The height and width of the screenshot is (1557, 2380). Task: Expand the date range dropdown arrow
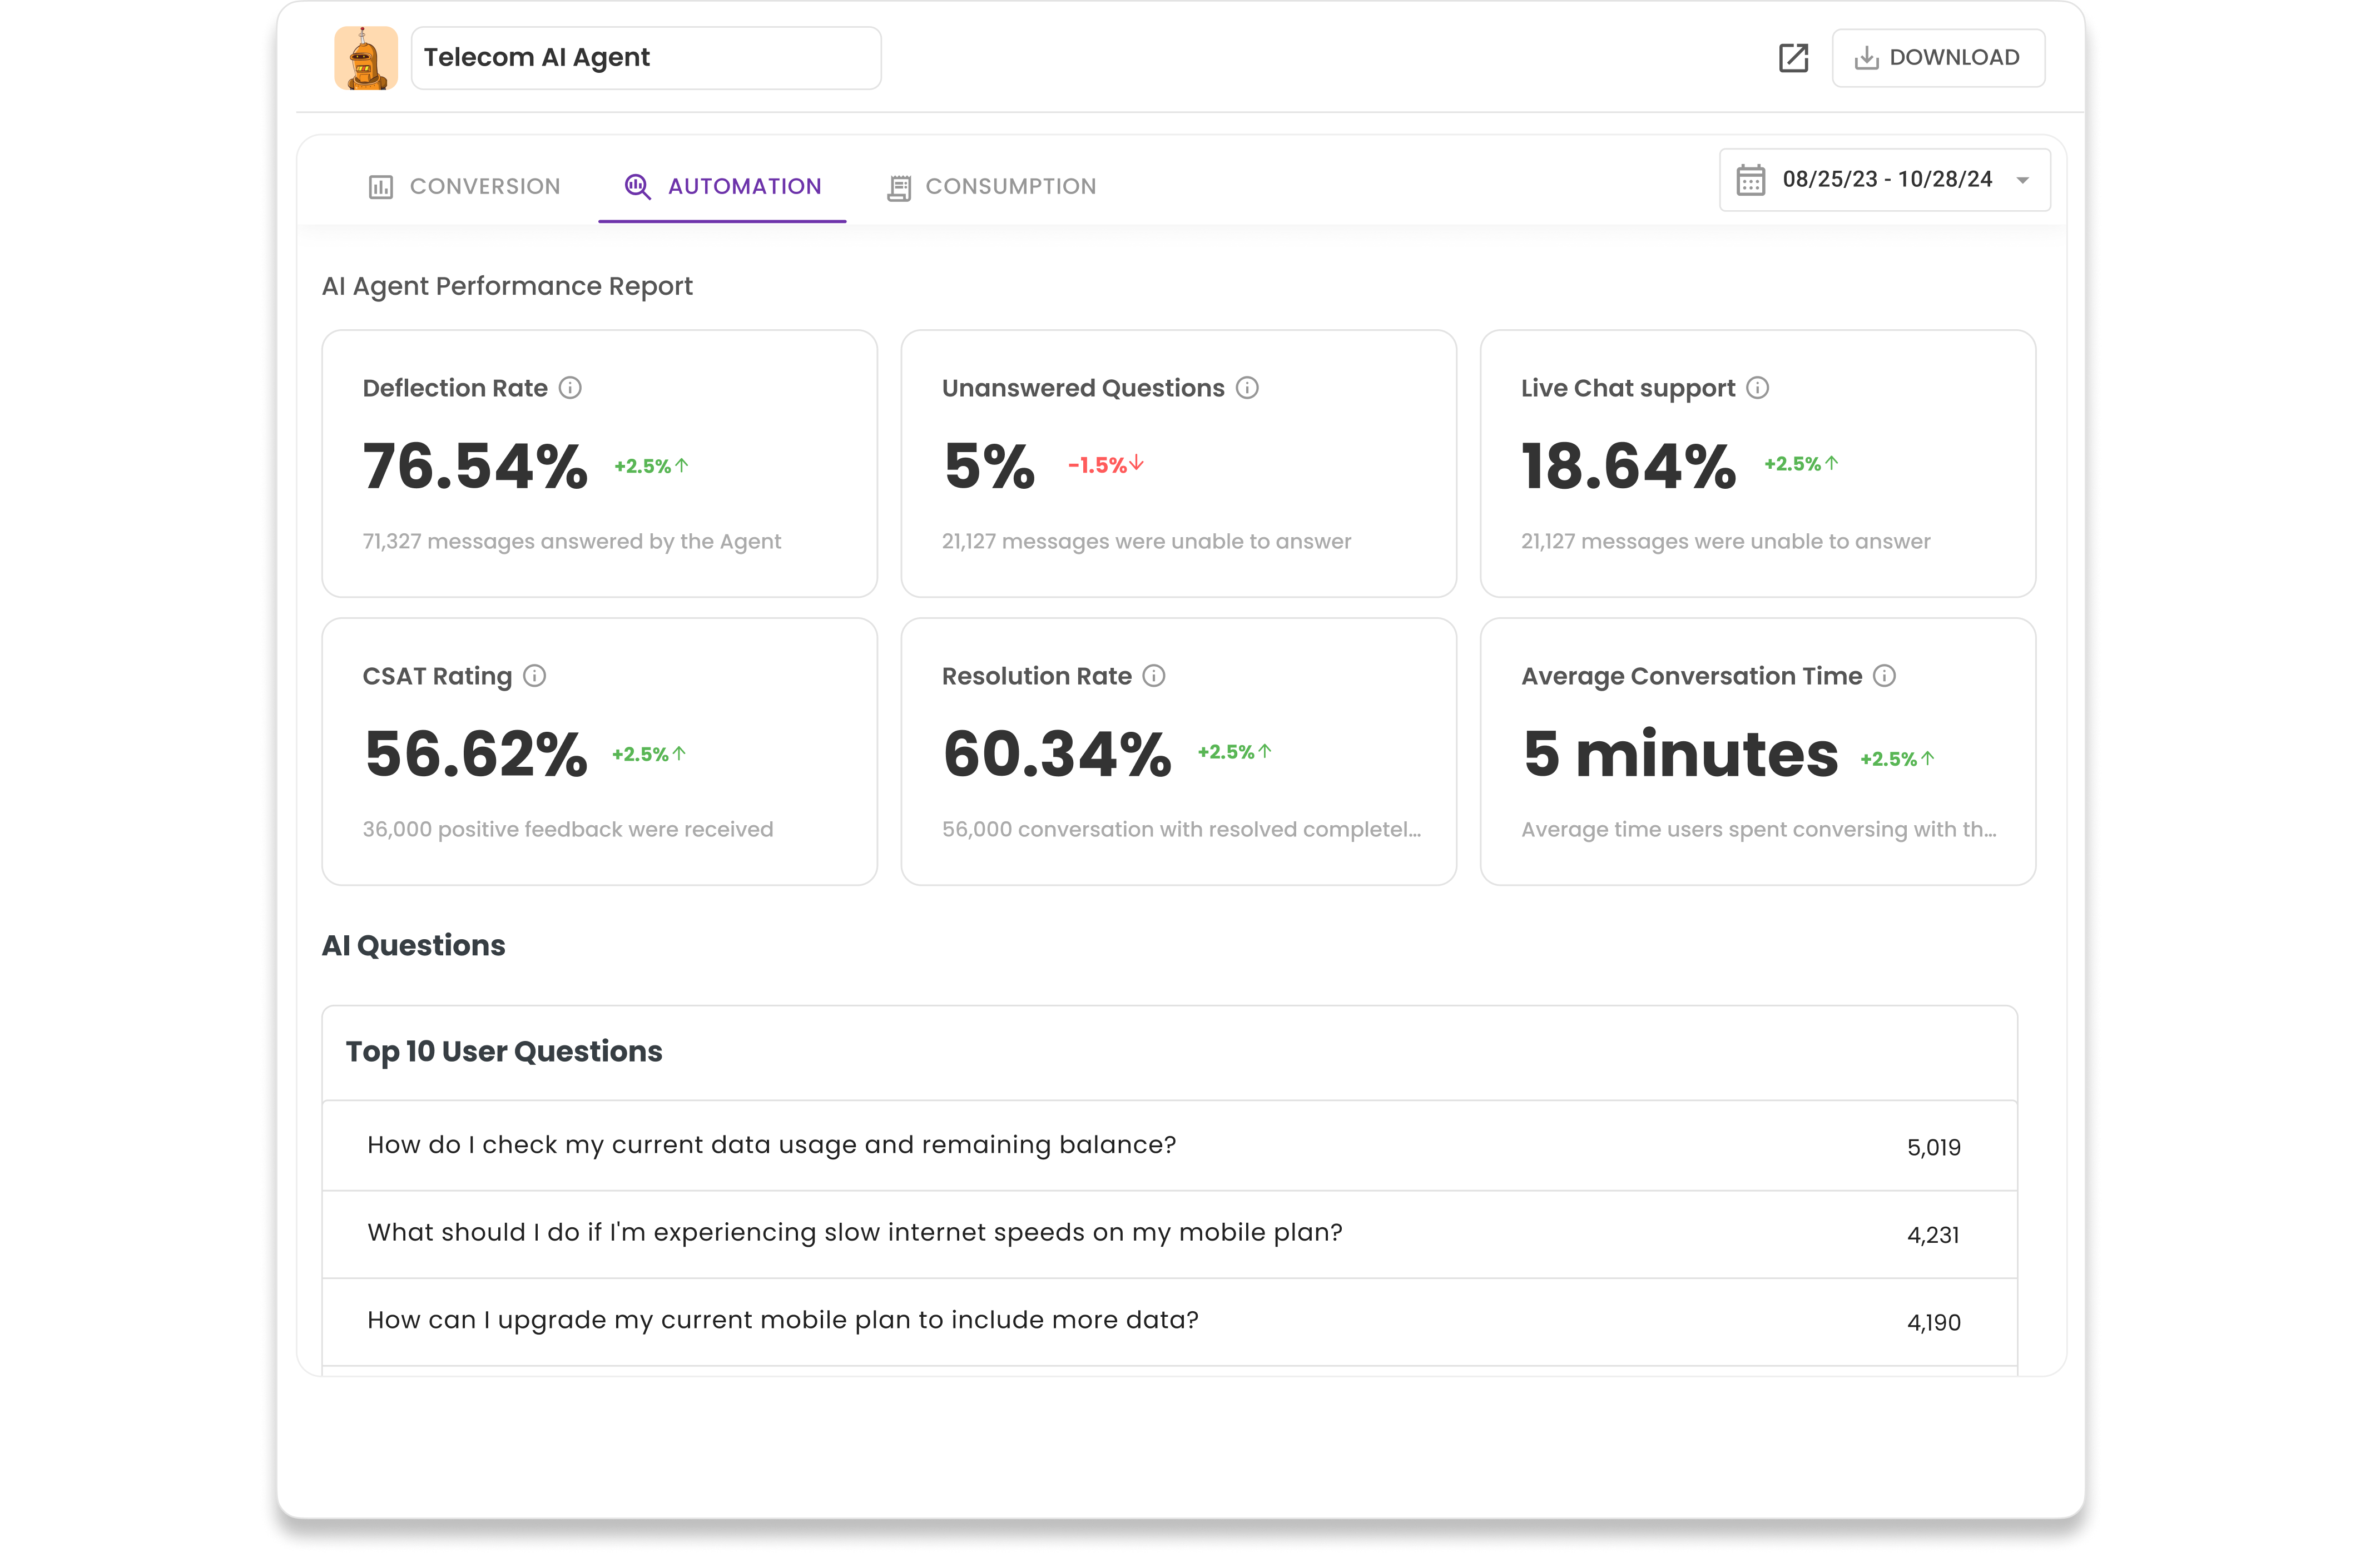2022,181
